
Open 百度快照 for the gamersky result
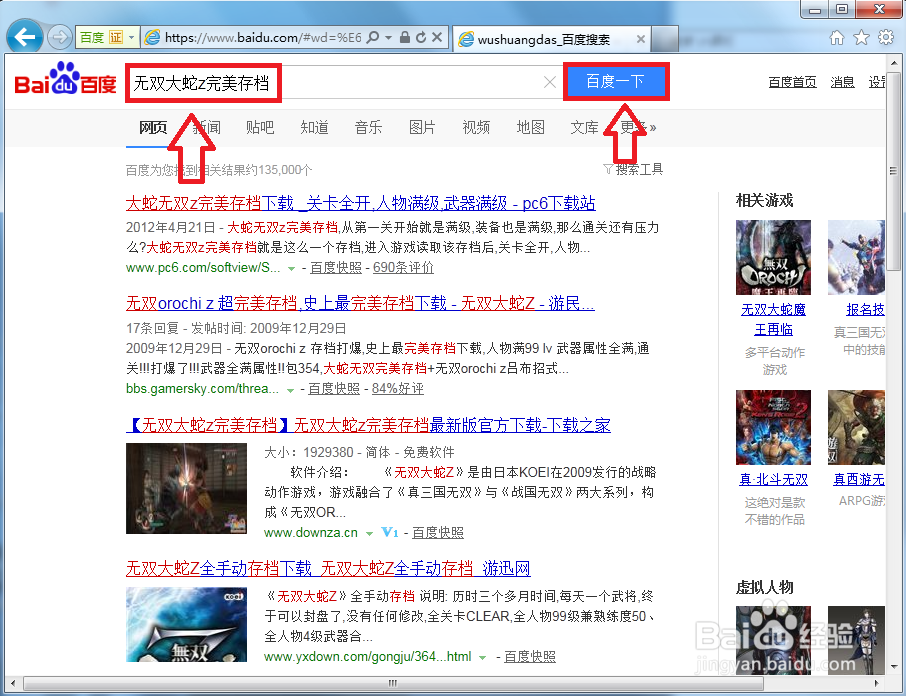(334, 389)
